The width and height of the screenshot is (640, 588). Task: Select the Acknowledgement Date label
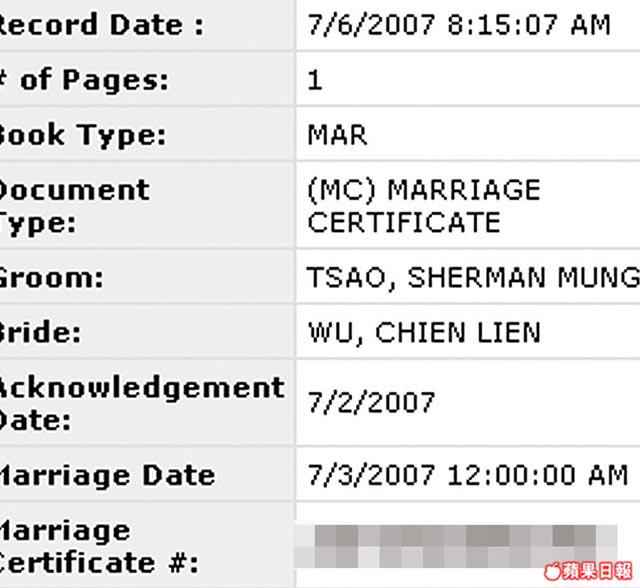click(x=141, y=404)
